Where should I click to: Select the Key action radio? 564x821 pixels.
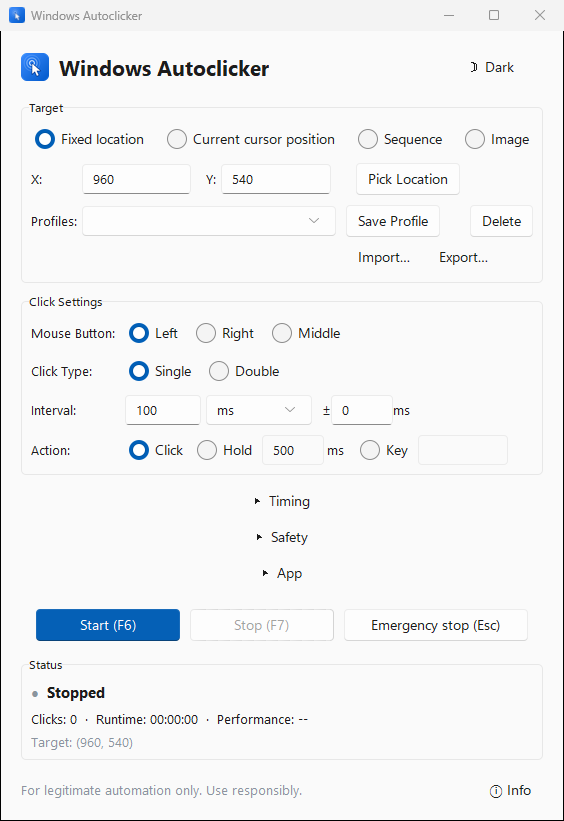(384, 450)
